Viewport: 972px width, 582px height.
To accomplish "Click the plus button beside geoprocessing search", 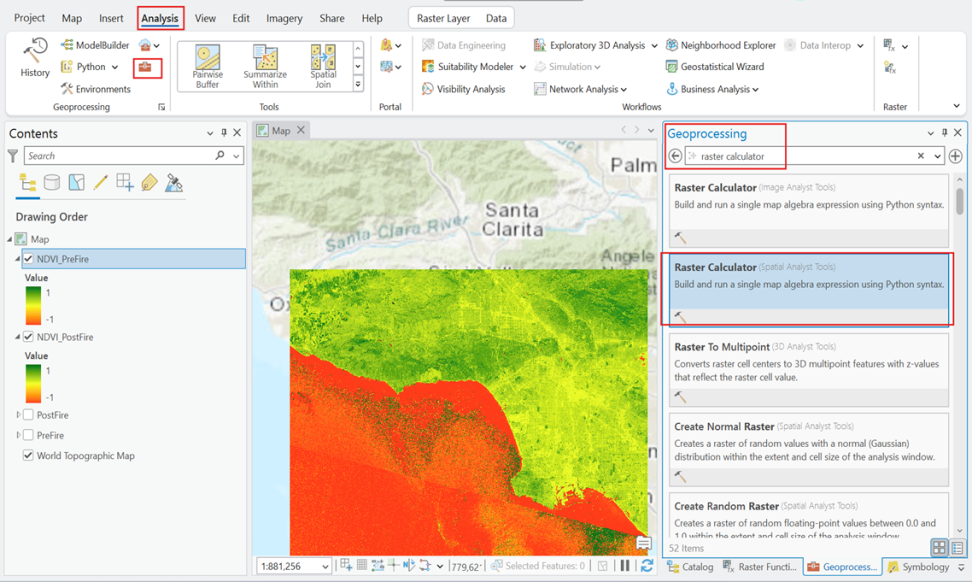I will coord(955,156).
